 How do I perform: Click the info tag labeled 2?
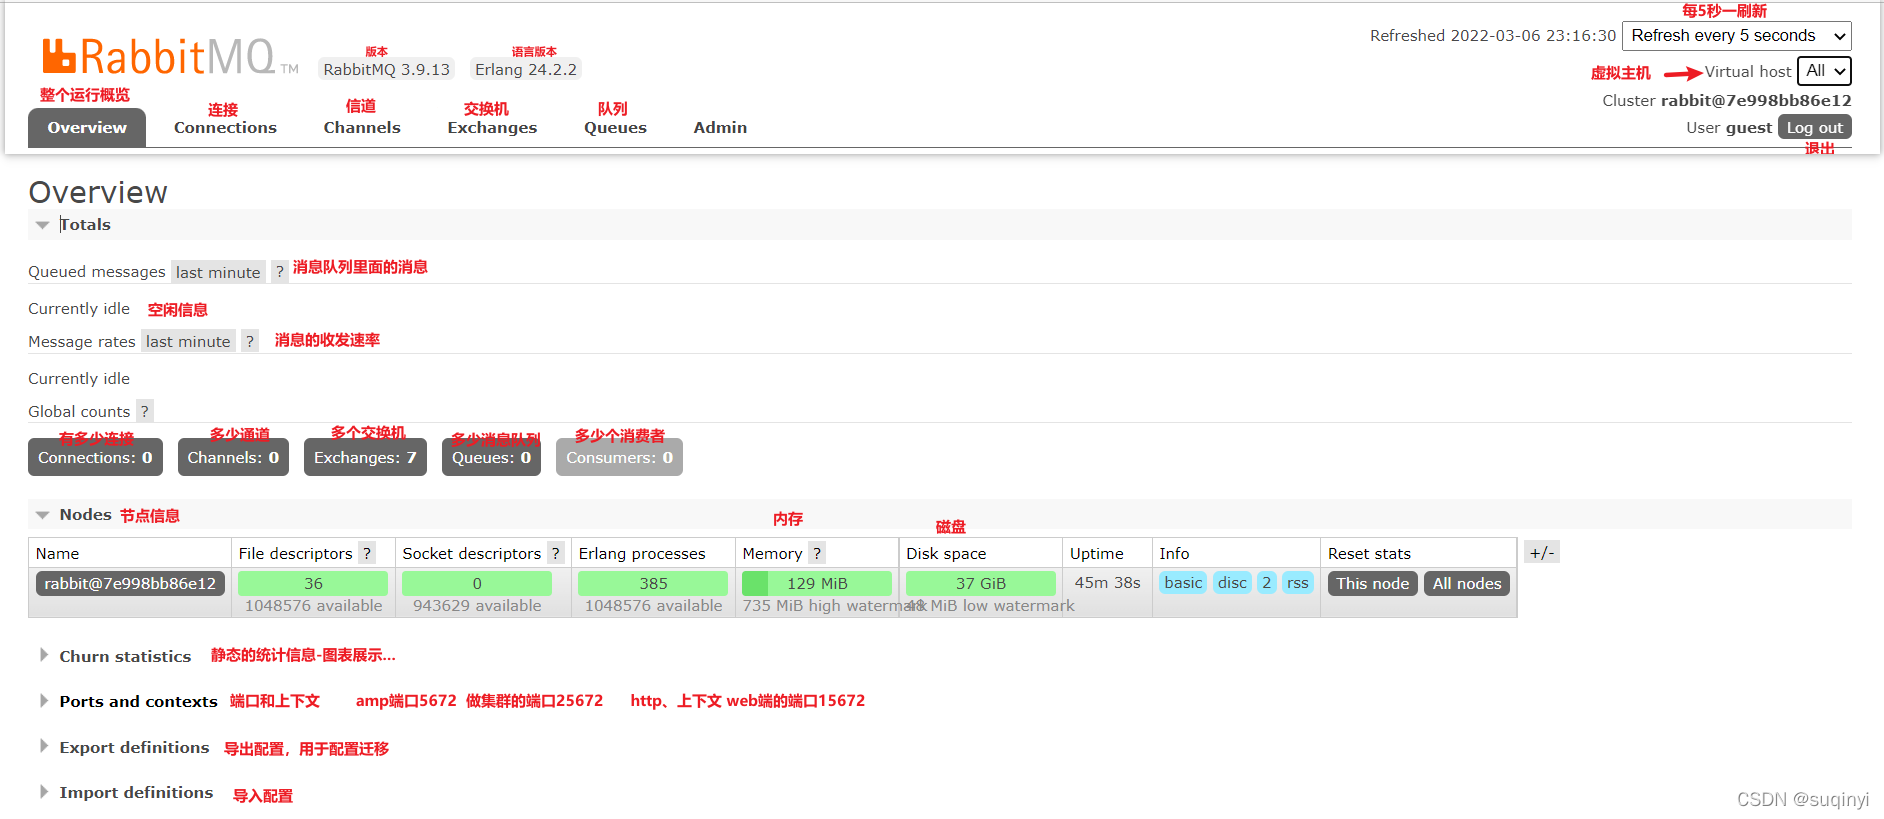[1266, 583]
